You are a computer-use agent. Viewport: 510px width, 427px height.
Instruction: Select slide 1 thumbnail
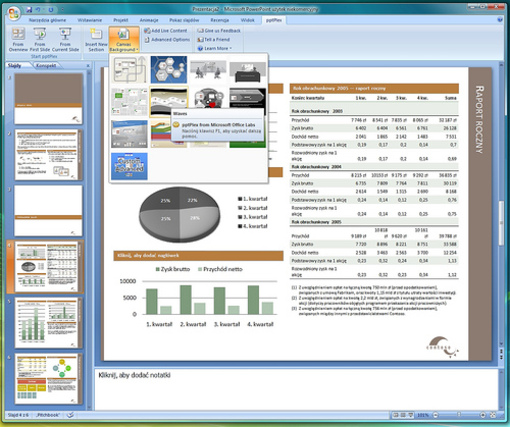(x=48, y=99)
